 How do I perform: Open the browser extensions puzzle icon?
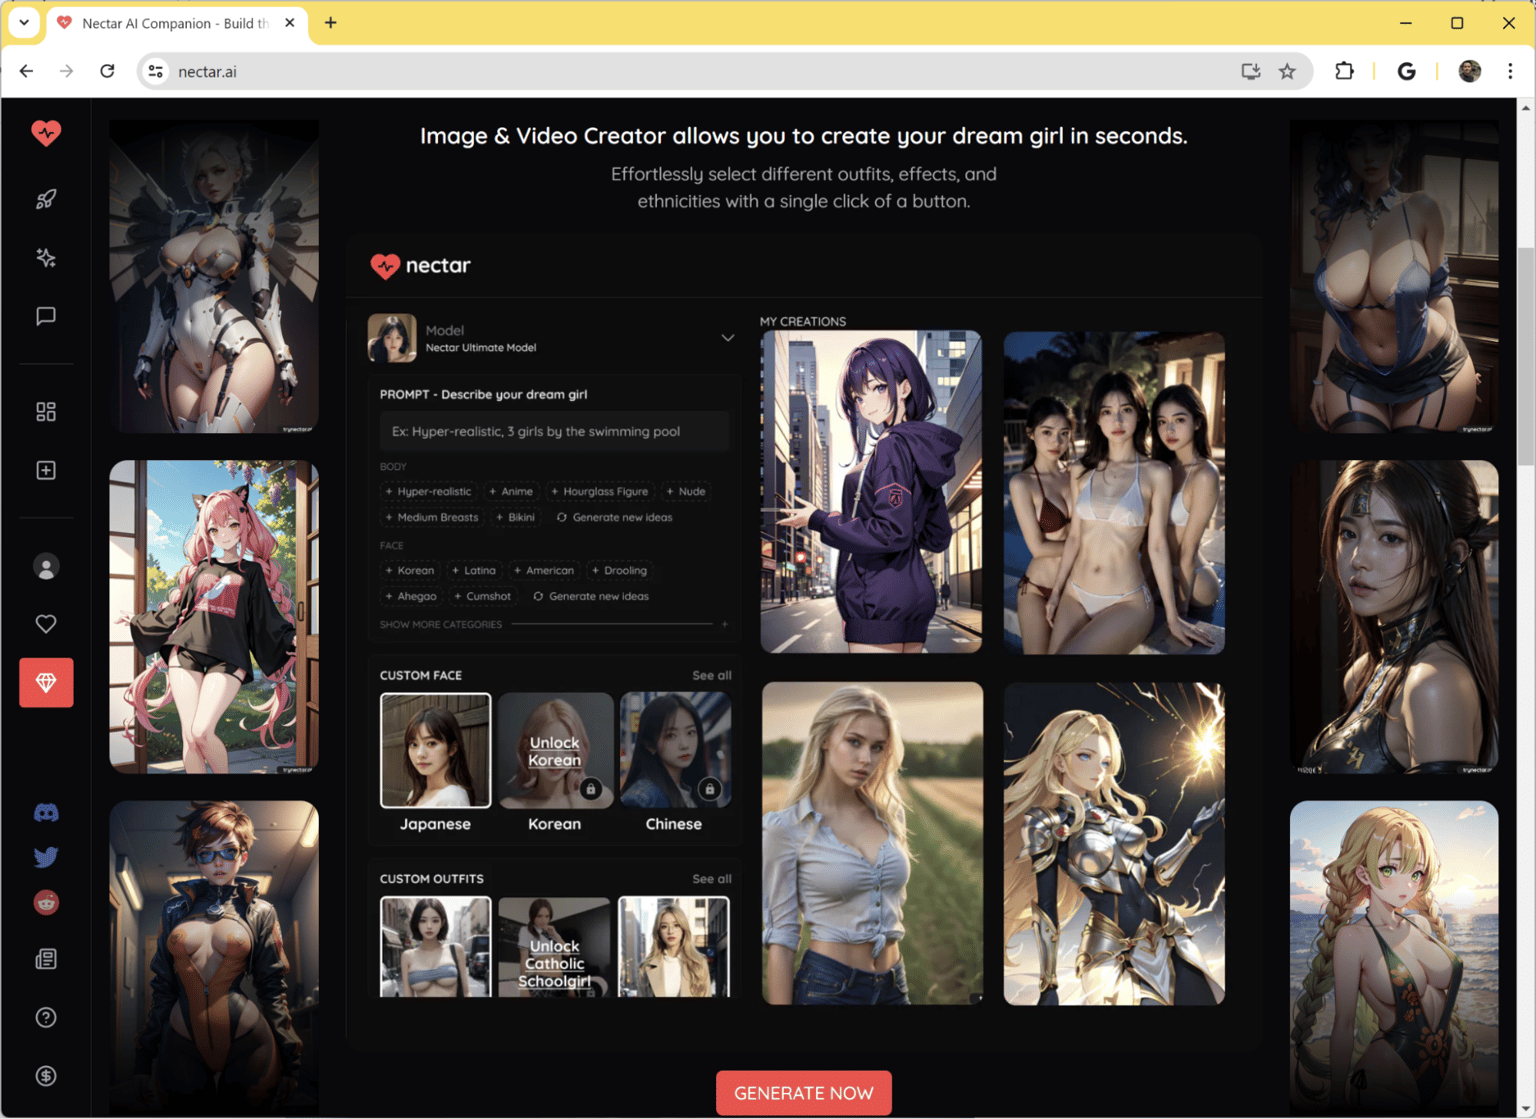click(x=1344, y=71)
